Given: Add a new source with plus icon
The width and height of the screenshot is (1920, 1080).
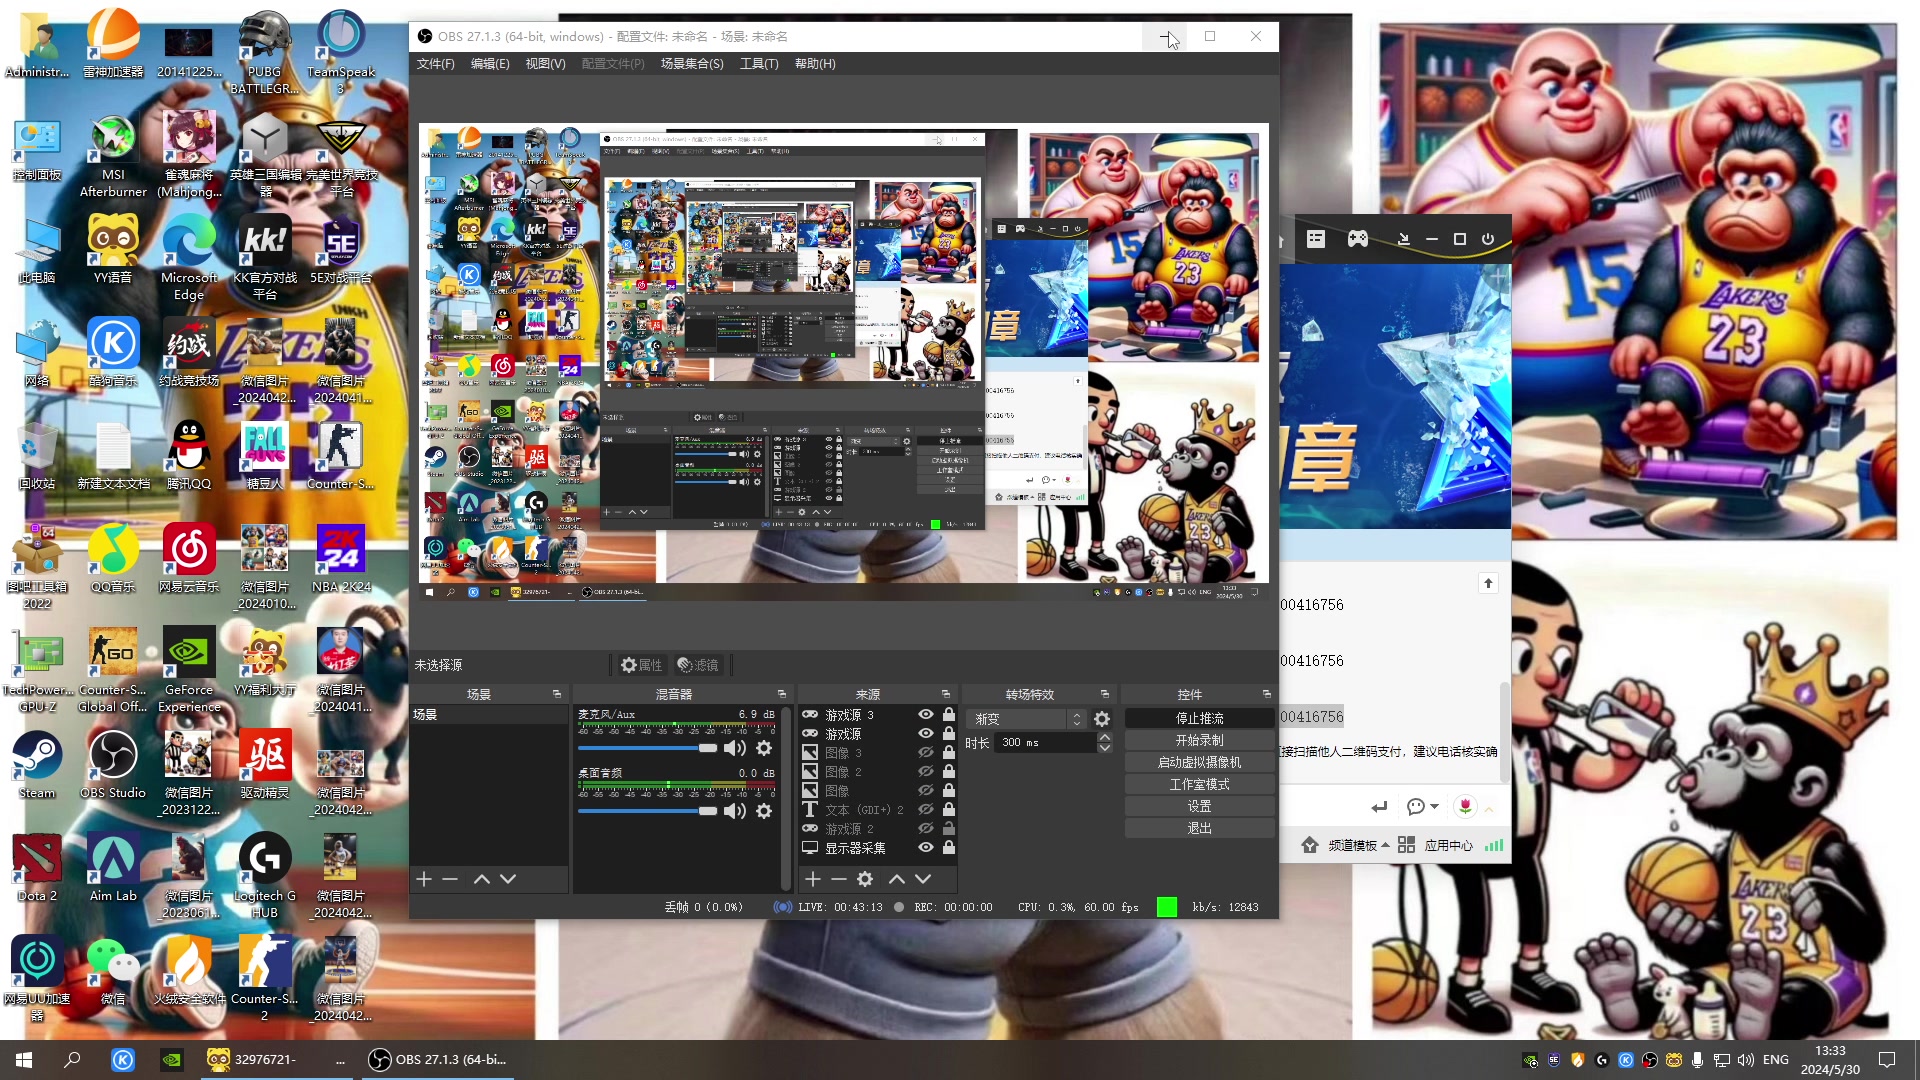Looking at the screenshot, I should 813,879.
